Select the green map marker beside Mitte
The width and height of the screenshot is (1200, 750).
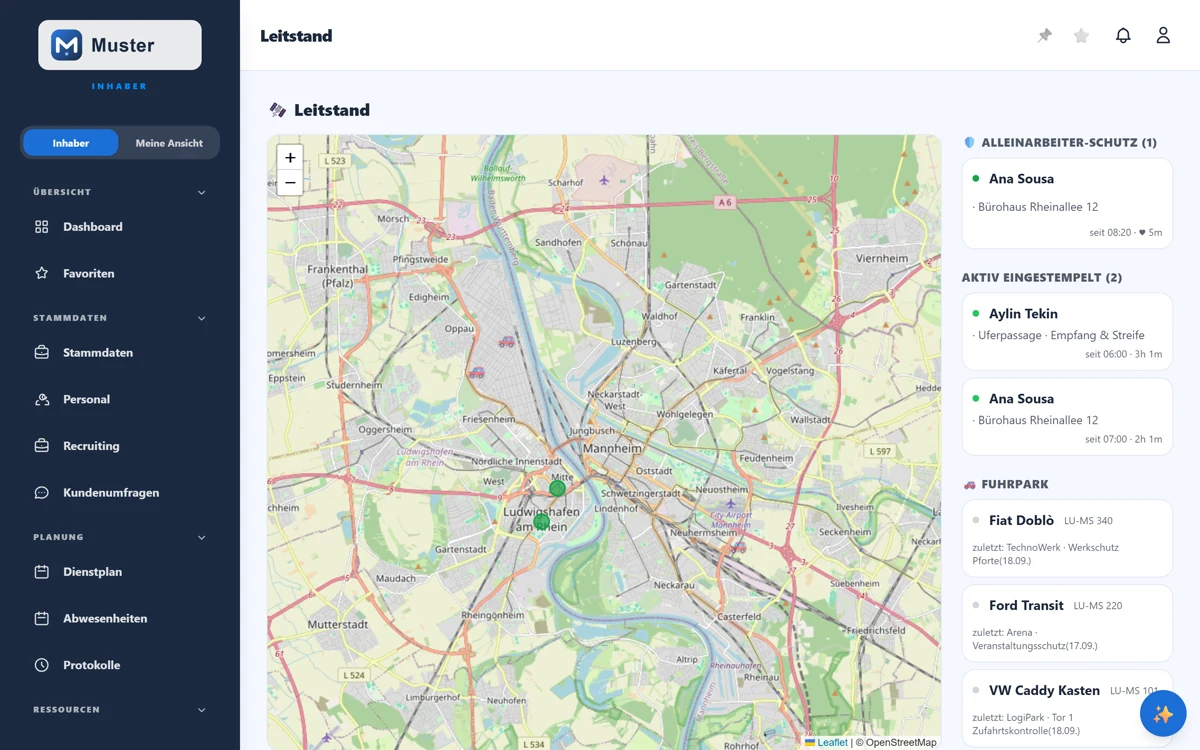pyautogui.click(x=557, y=488)
